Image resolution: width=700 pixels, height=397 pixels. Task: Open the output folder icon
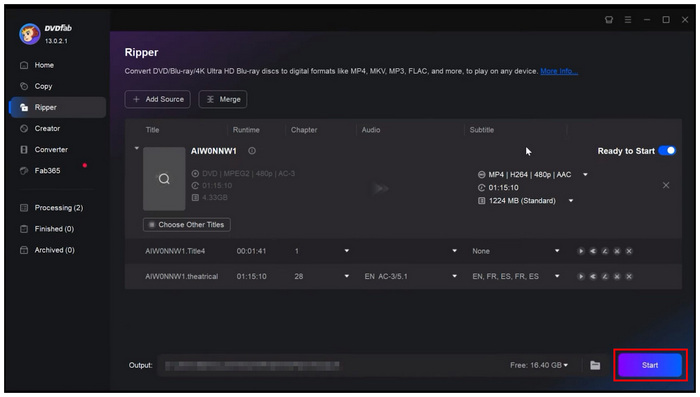point(595,365)
